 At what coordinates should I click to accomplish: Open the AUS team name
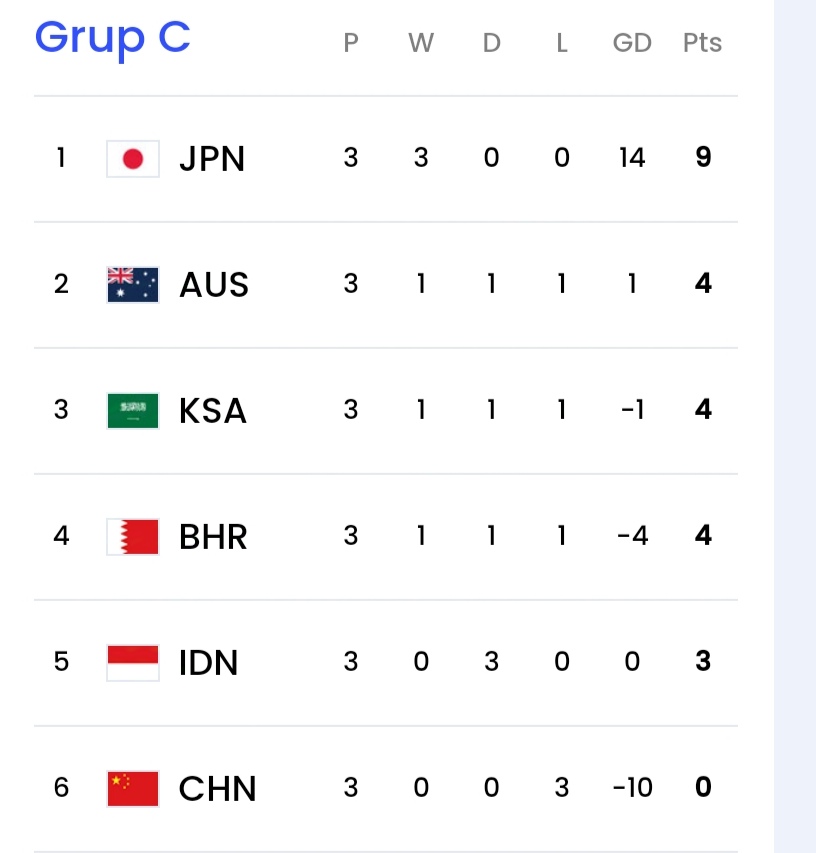(x=214, y=285)
